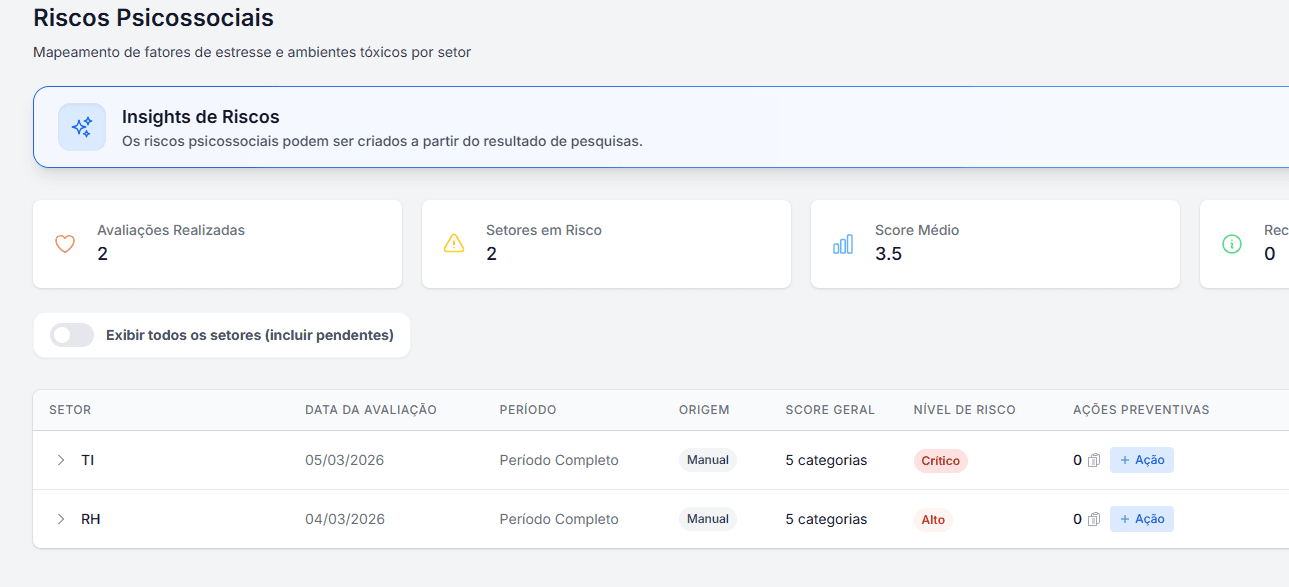Click the sparkle Insights de Riscos icon

point(81,127)
